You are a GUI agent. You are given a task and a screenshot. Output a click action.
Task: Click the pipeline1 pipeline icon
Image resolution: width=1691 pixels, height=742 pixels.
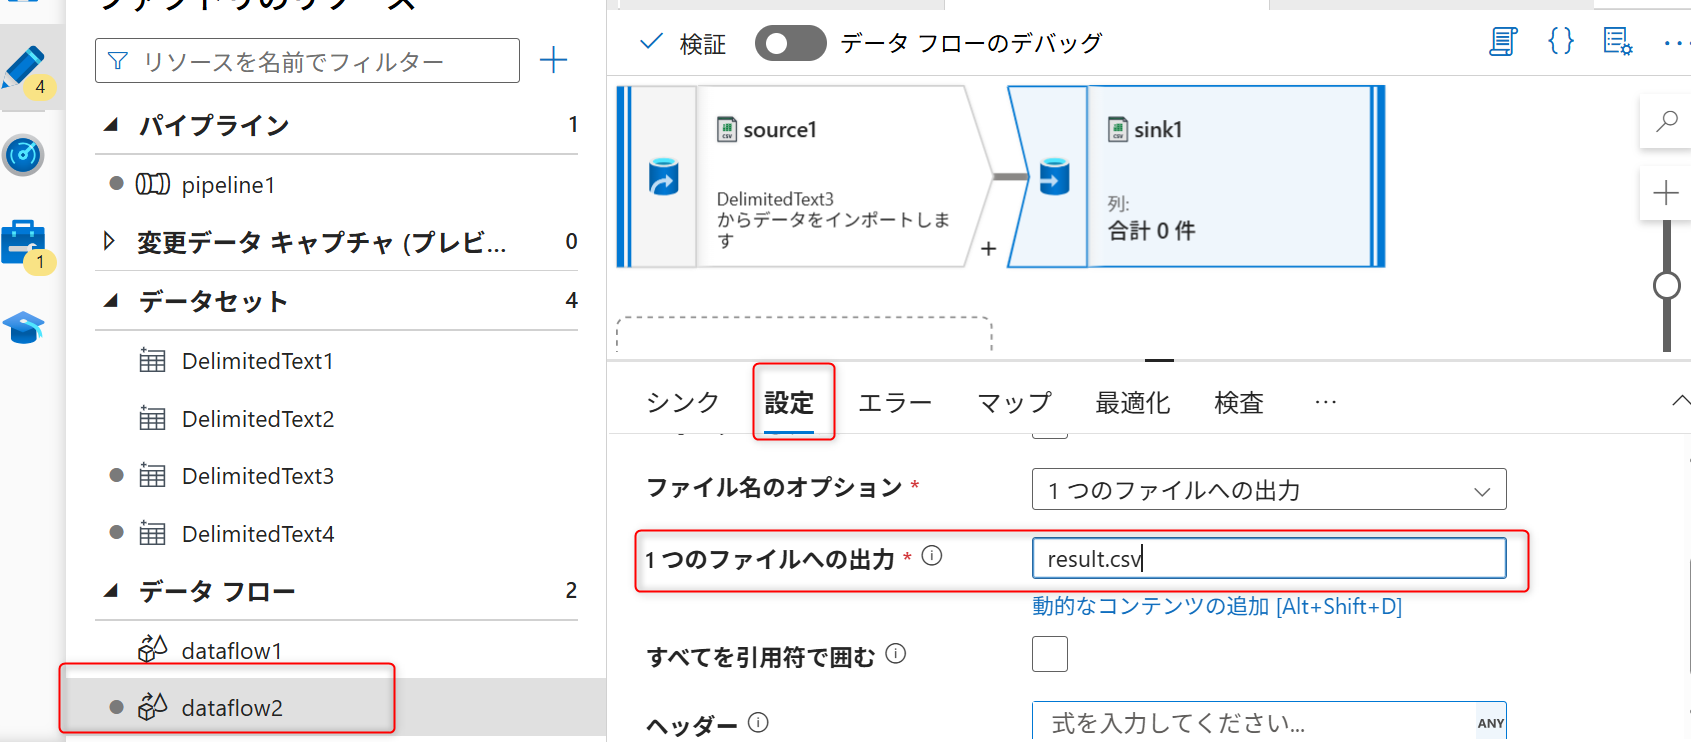pyautogui.click(x=153, y=184)
